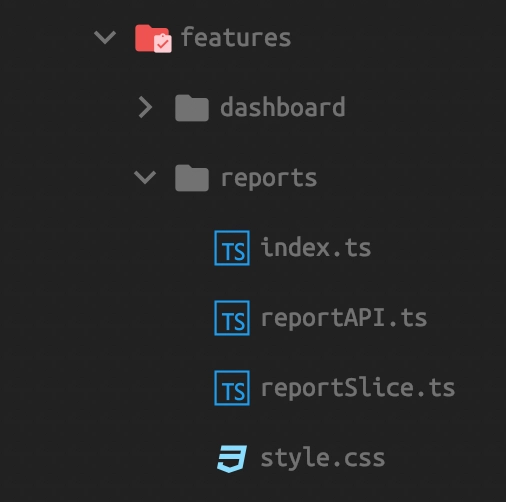Select the features folder name
This screenshot has width=506, height=502.
(x=236, y=37)
